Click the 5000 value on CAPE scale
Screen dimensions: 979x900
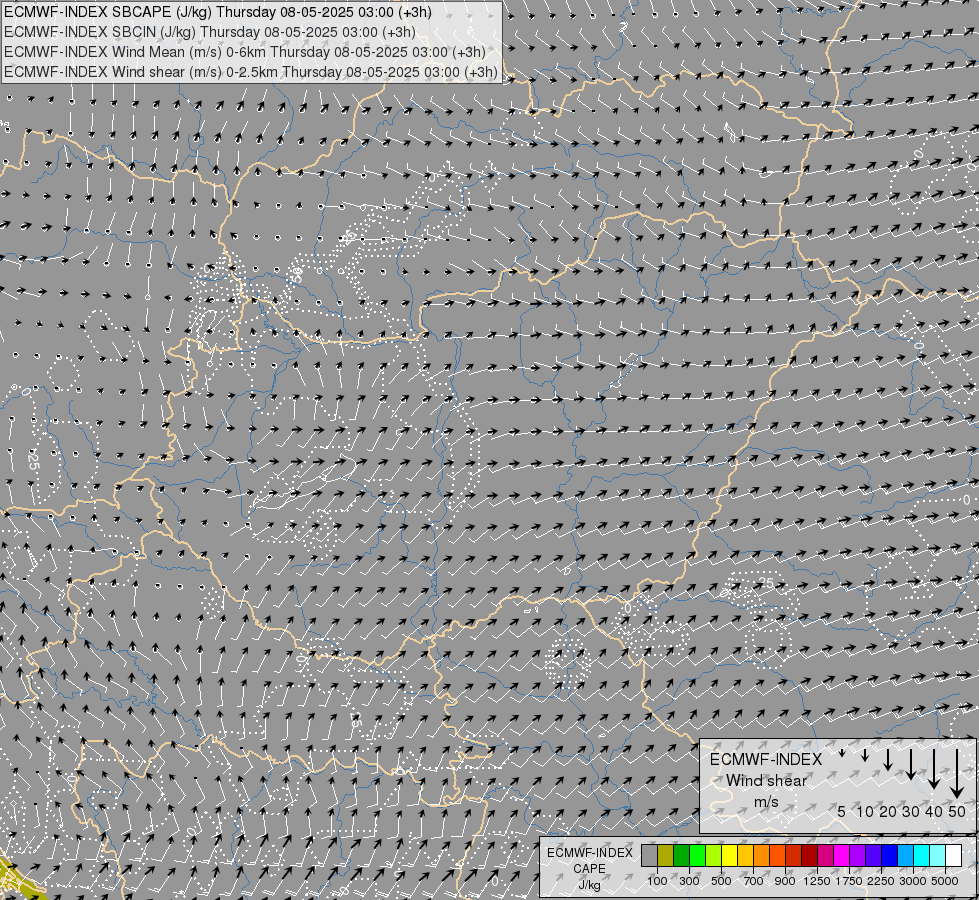945,881
